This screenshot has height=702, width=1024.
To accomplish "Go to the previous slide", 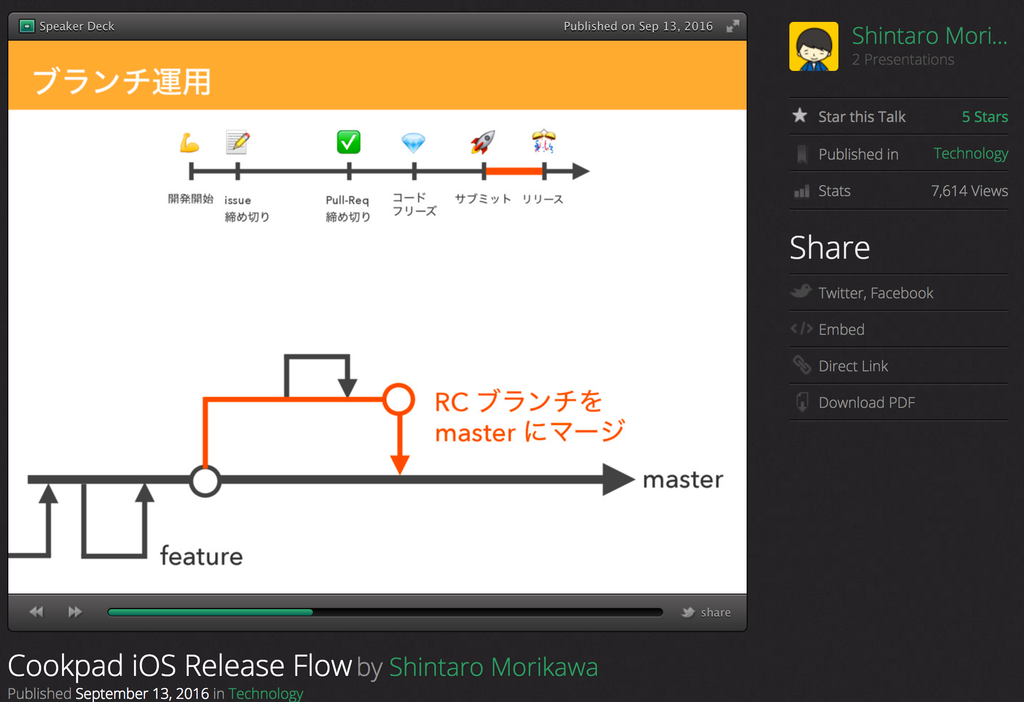I will click(37, 612).
